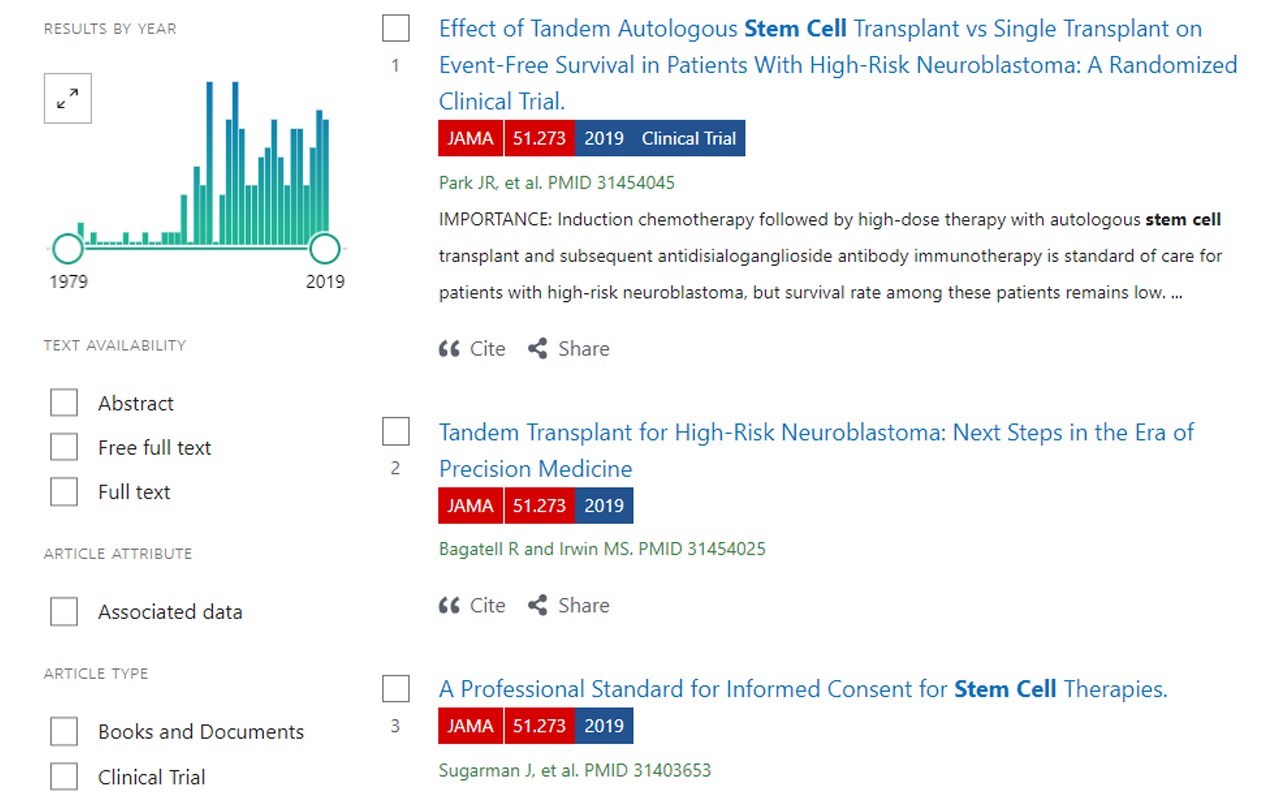1280x800 pixels.
Task: Click the Share icon for result 1
Action: click(x=538, y=349)
